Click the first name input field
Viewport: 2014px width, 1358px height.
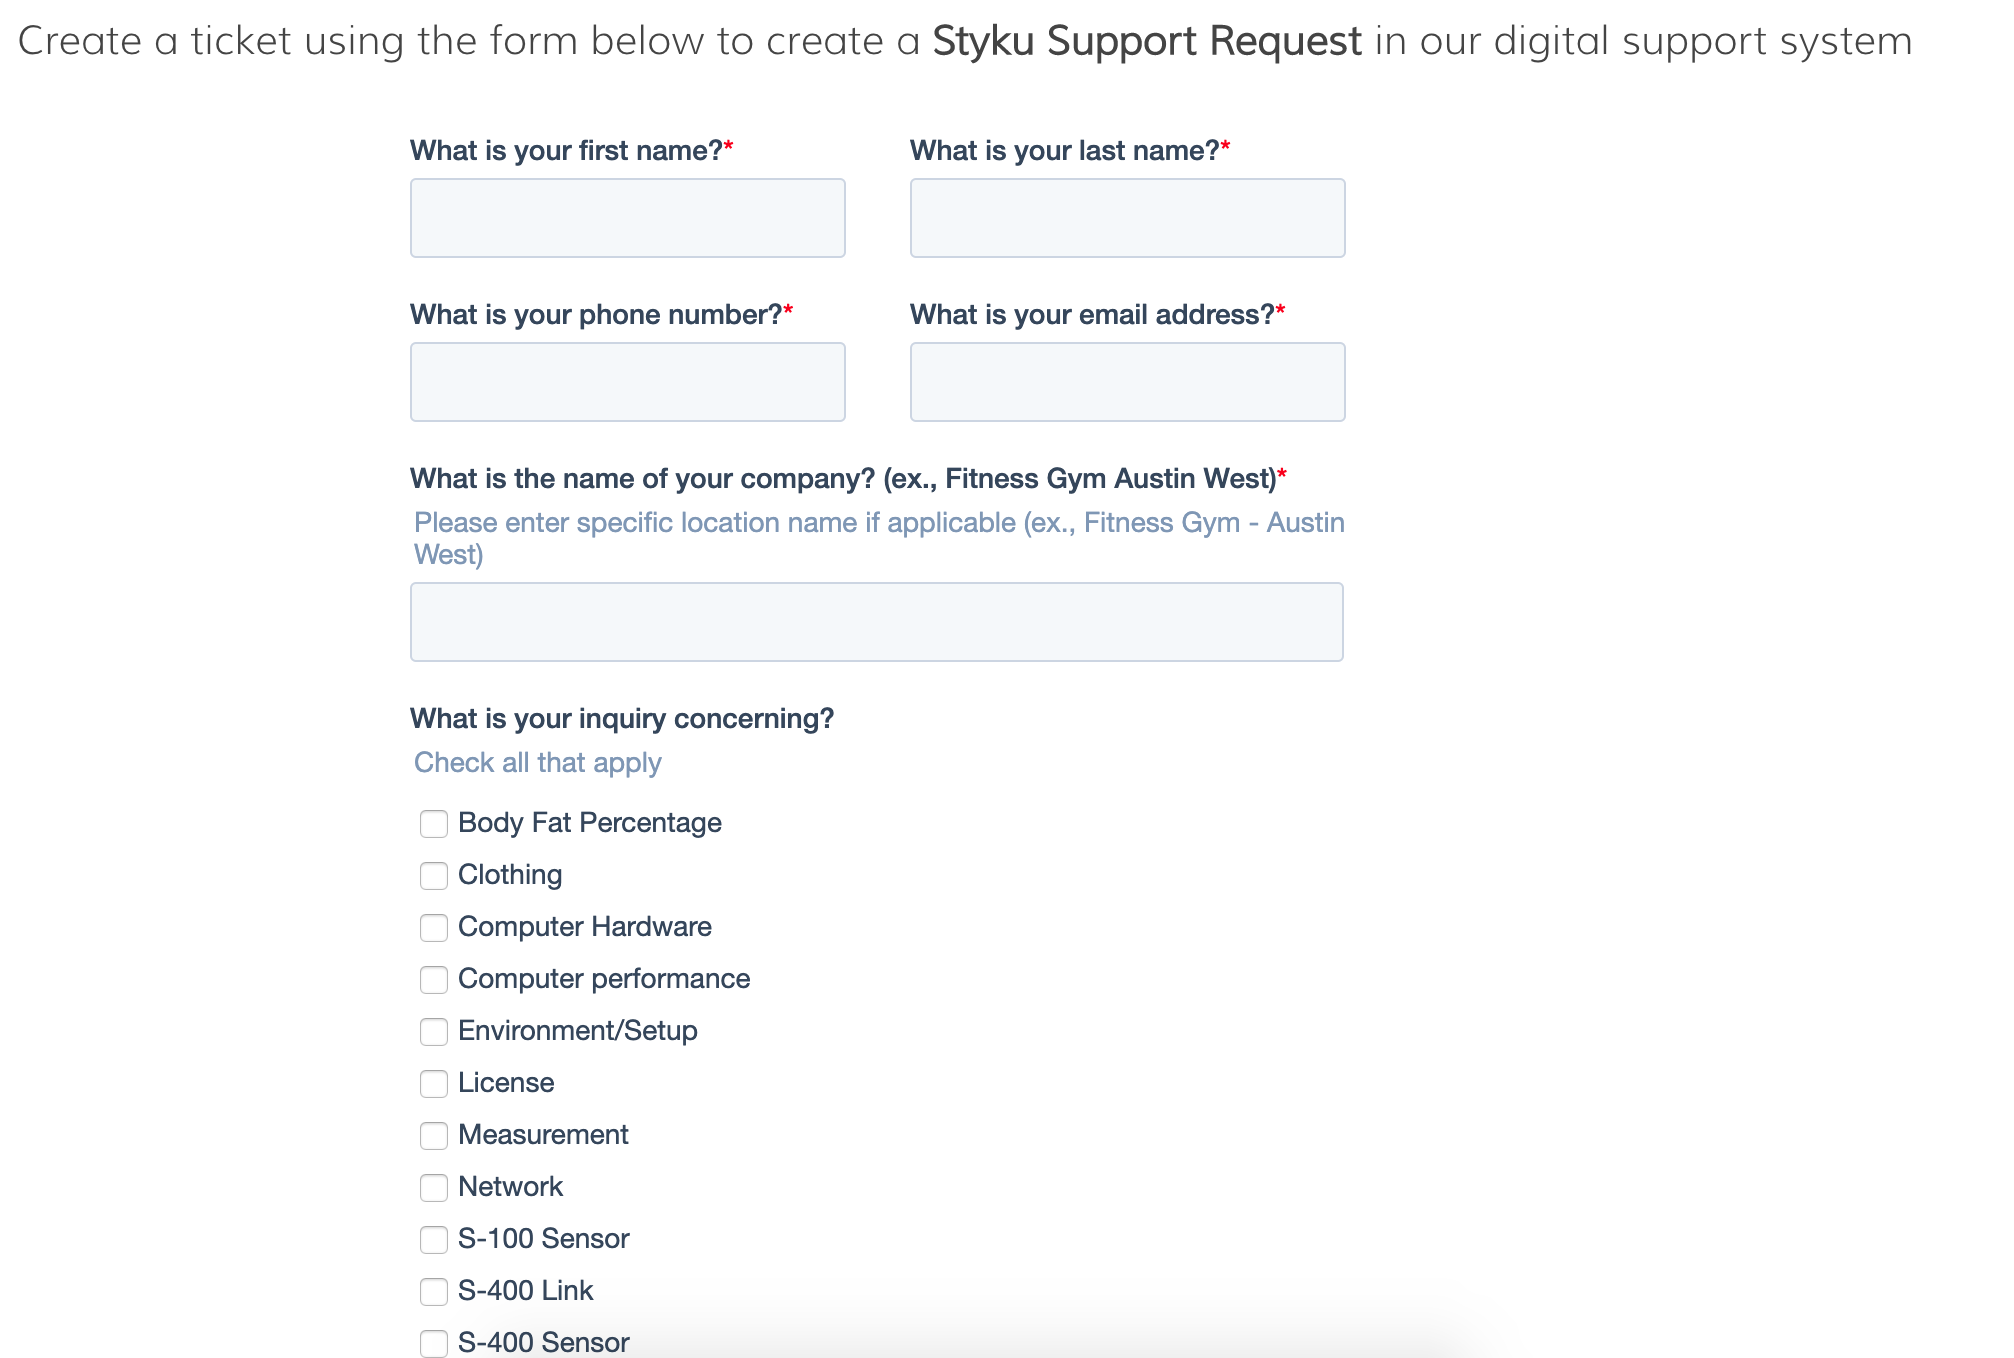(627, 218)
